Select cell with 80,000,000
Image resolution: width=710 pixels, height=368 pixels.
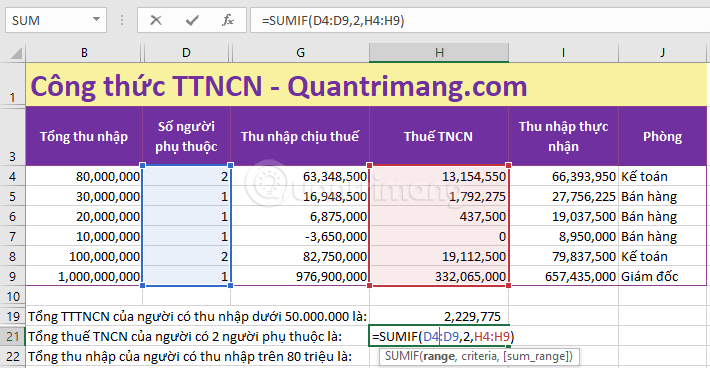pyautogui.click(x=84, y=176)
